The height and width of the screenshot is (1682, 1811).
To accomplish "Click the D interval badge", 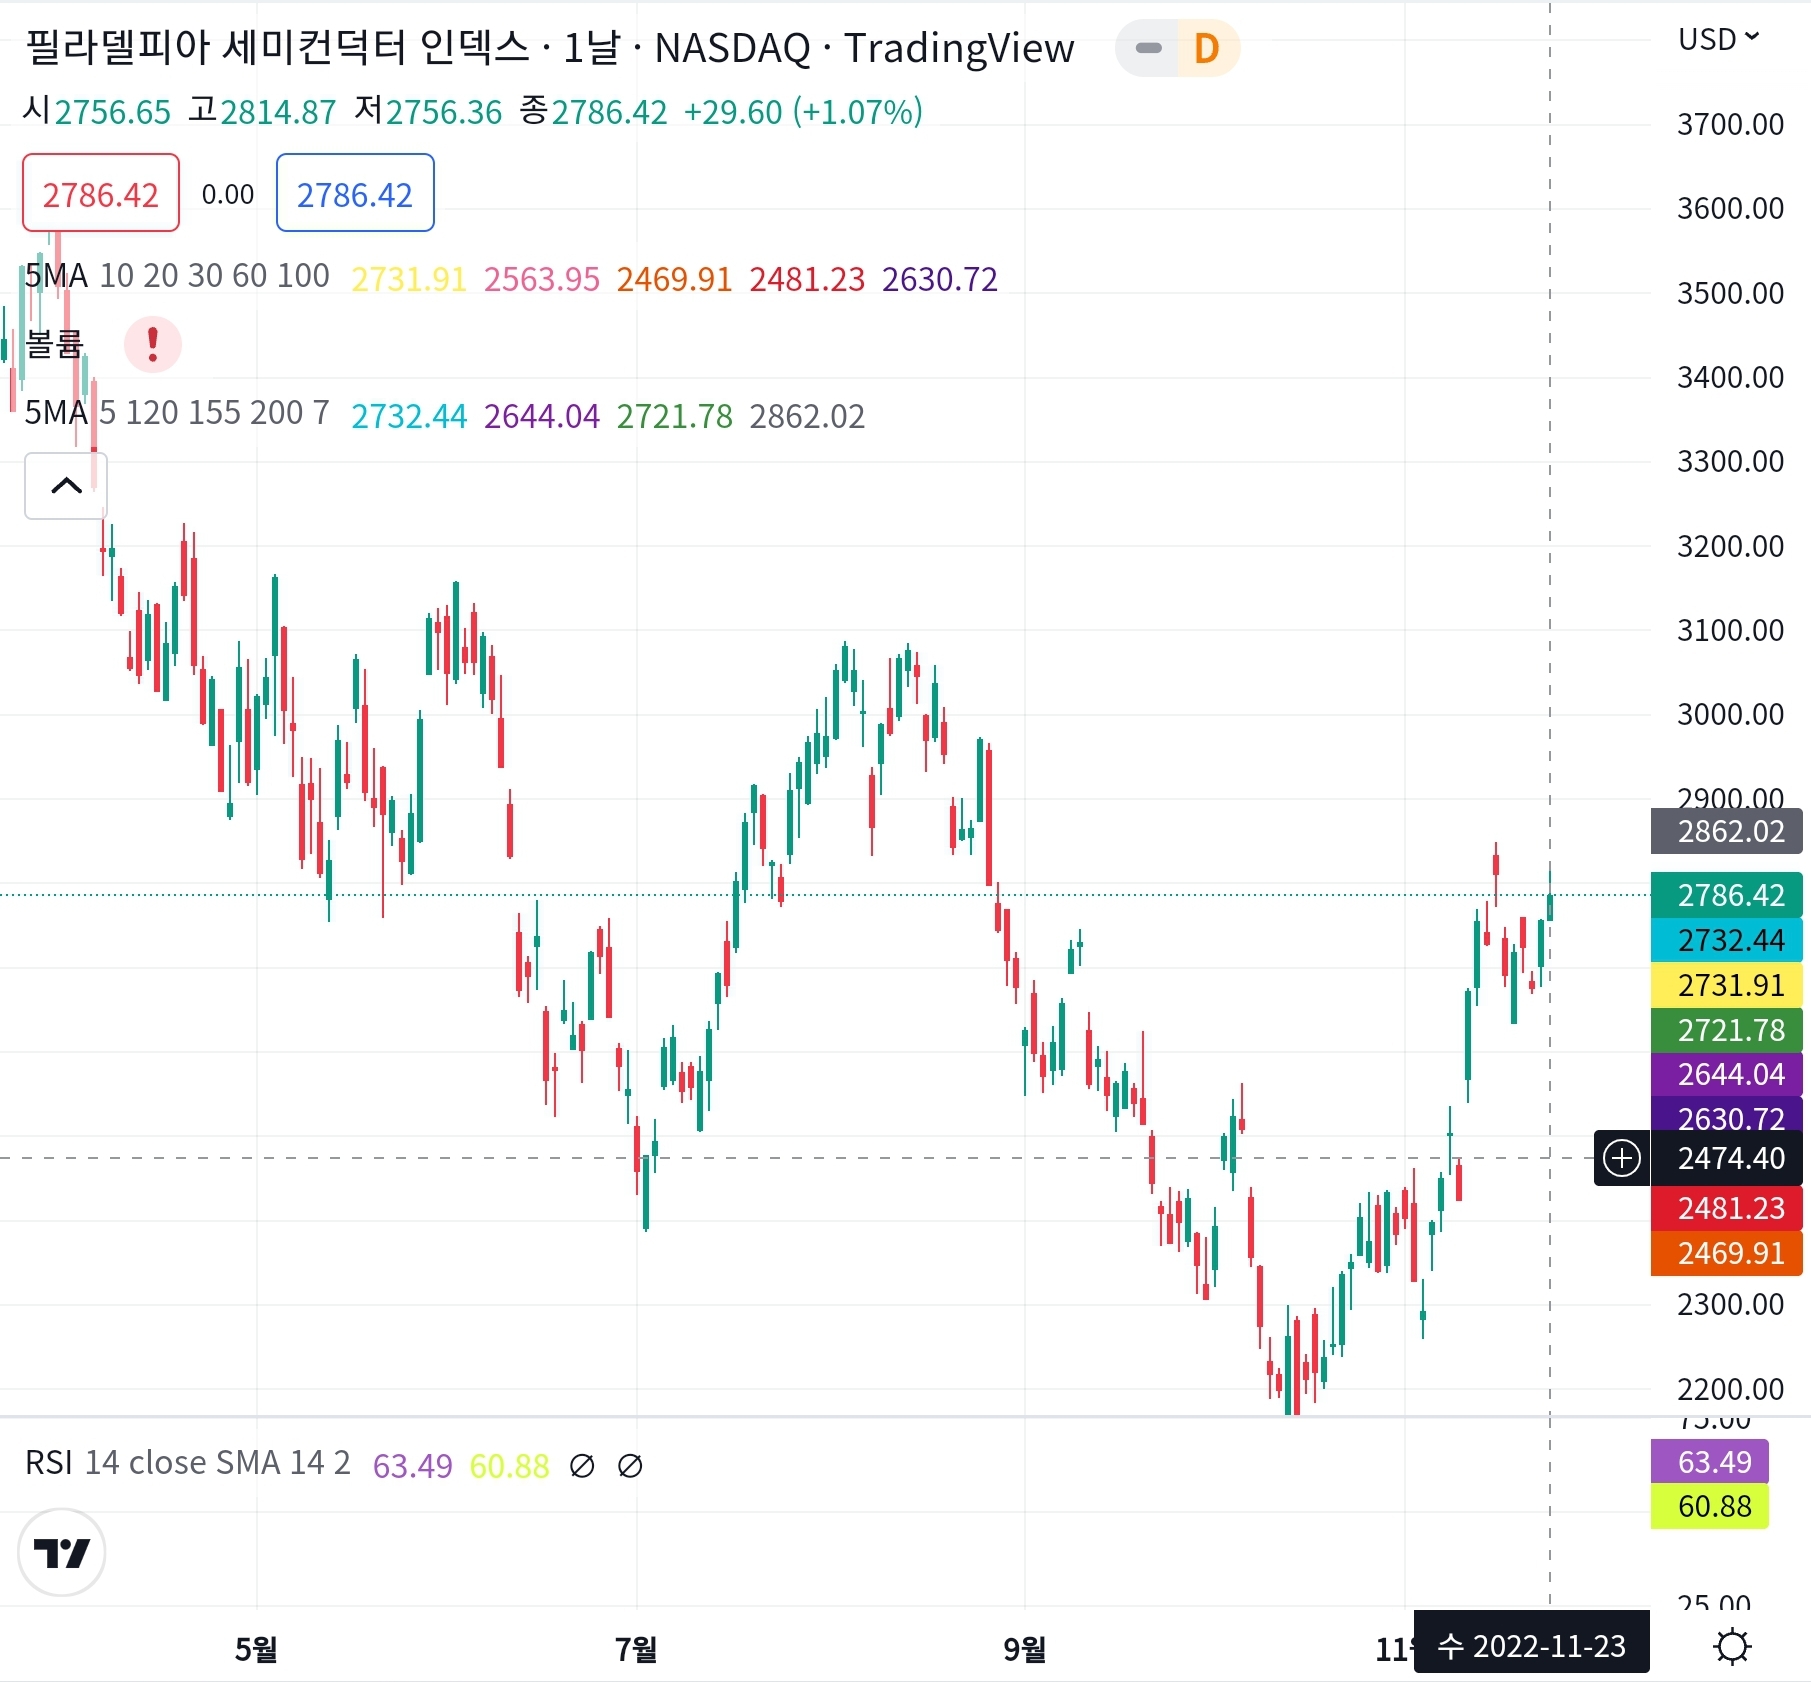I will click(1208, 48).
